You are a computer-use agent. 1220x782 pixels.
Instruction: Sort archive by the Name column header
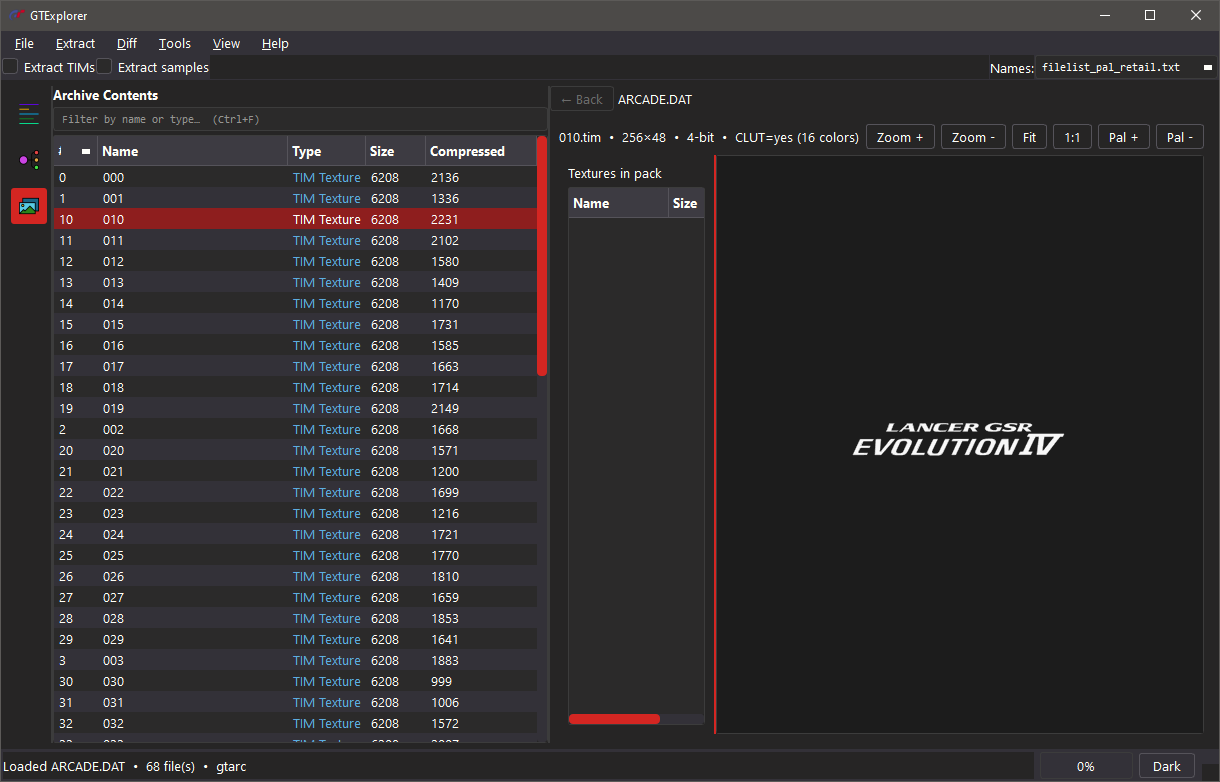(192, 151)
